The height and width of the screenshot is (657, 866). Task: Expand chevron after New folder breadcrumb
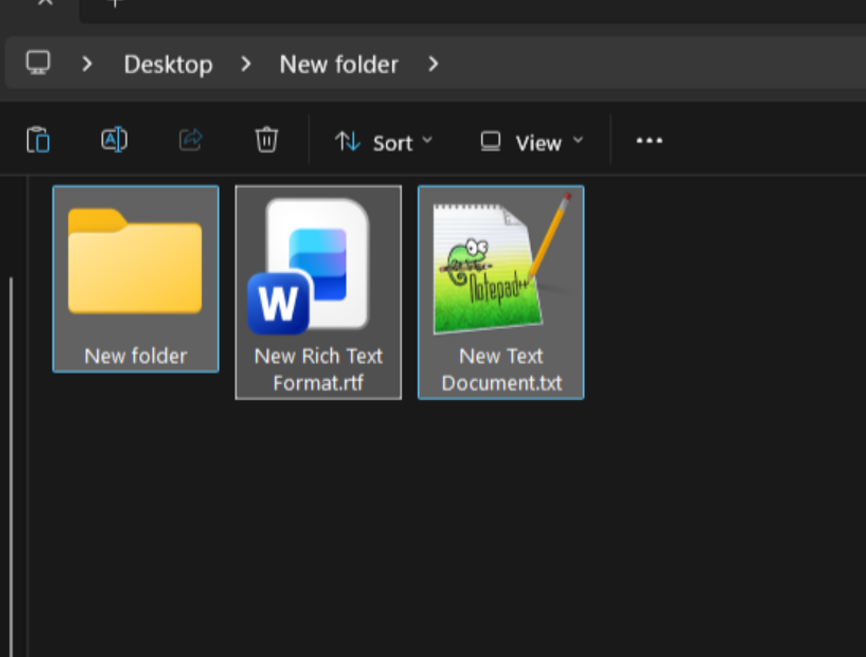pyautogui.click(x=434, y=64)
